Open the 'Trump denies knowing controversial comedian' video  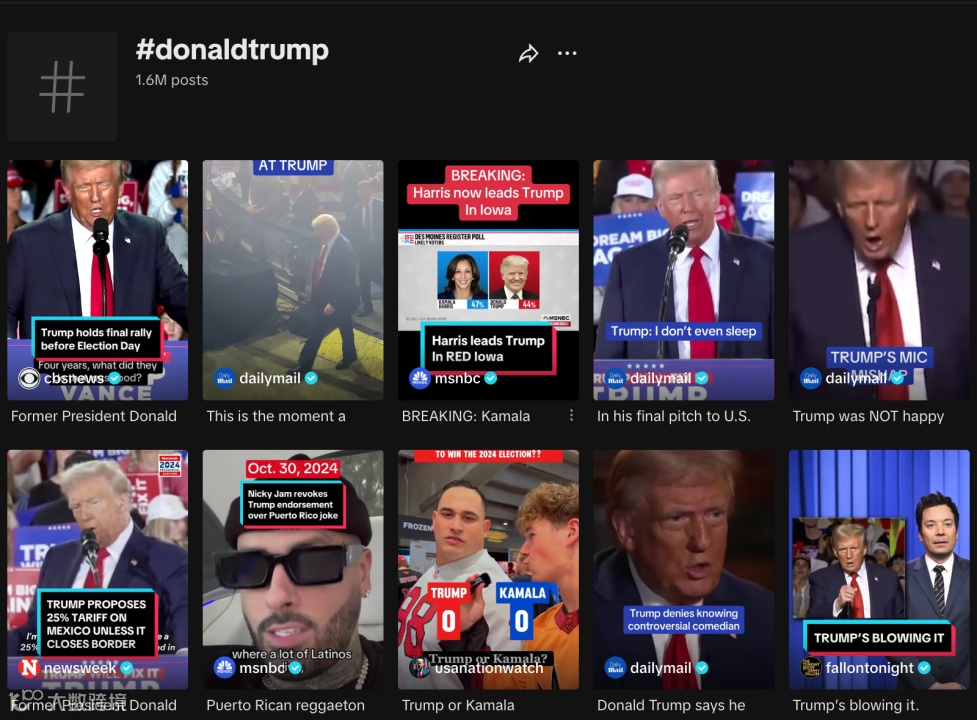coord(684,569)
